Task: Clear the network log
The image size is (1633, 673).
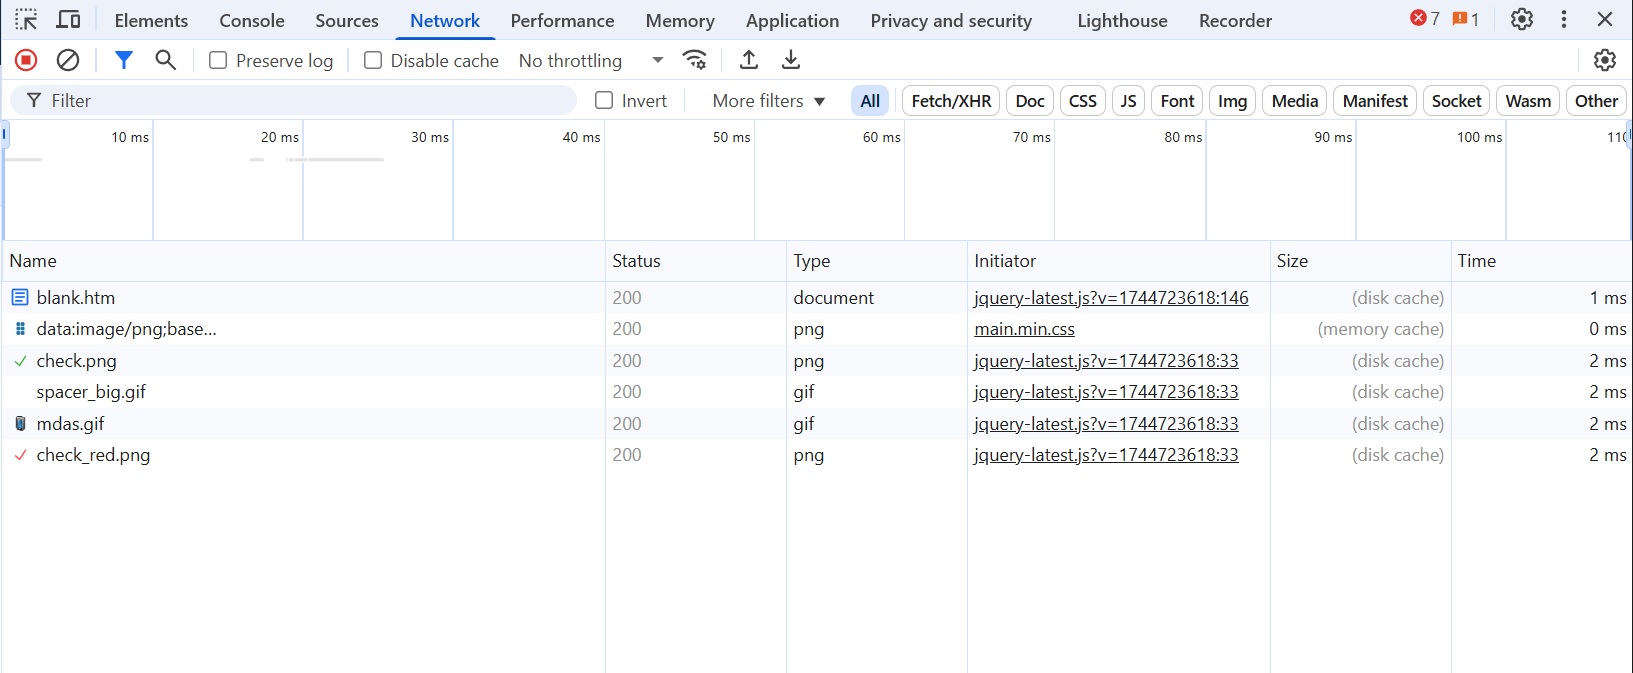Action: click(x=68, y=60)
